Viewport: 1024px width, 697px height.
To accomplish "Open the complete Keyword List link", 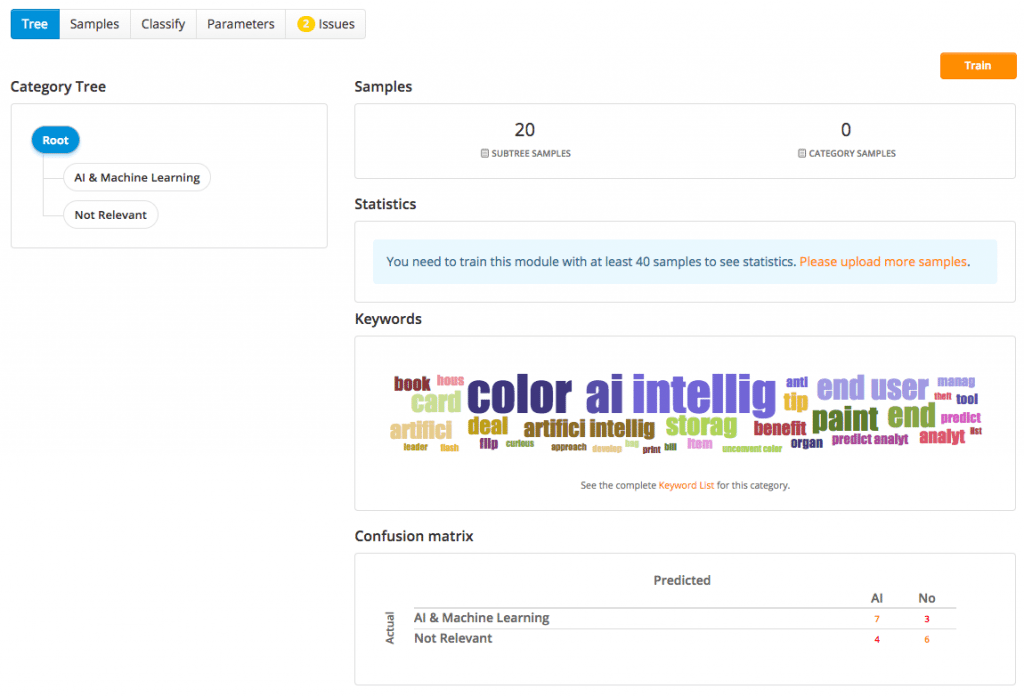I will coord(686,486).
